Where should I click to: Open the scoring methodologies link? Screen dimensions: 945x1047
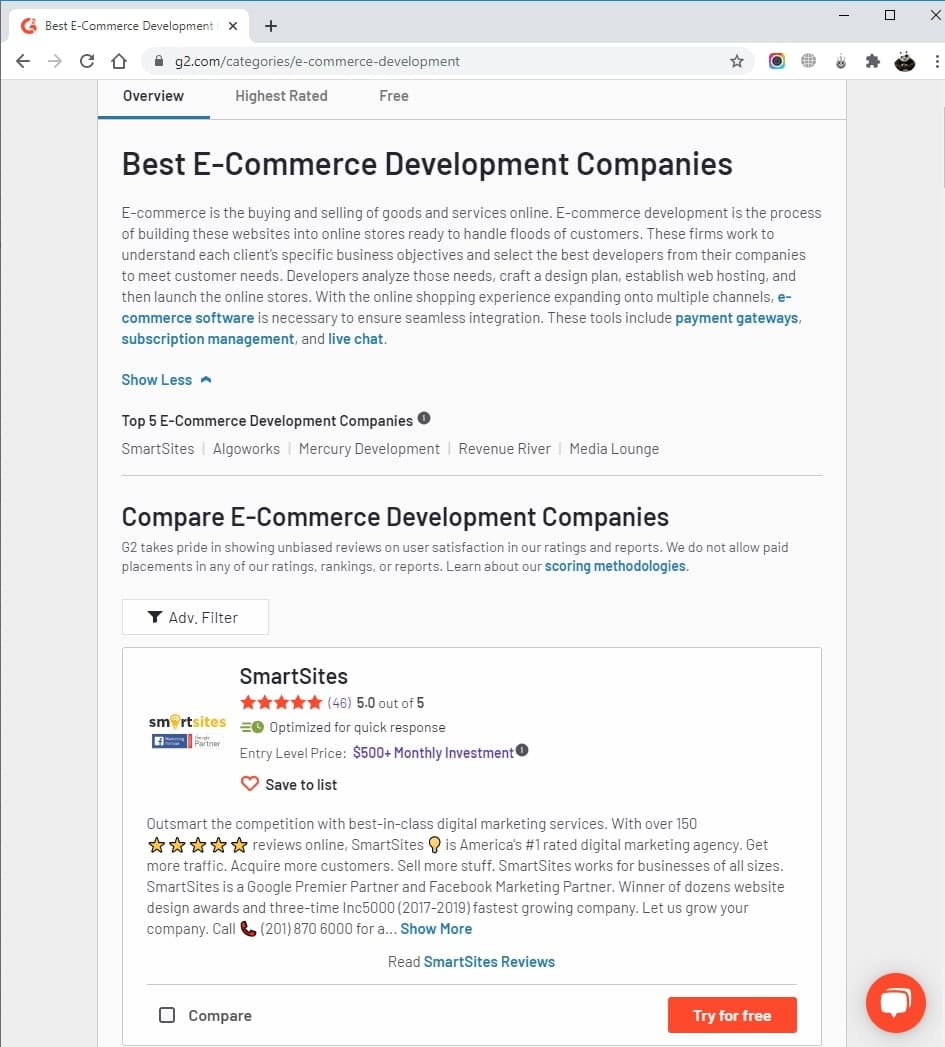(x=615, y=566)
